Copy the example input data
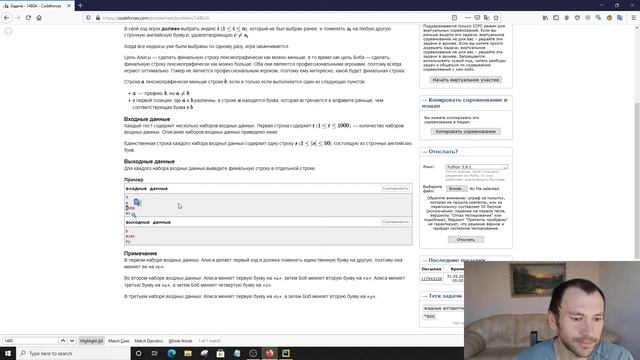 [395, 188]
